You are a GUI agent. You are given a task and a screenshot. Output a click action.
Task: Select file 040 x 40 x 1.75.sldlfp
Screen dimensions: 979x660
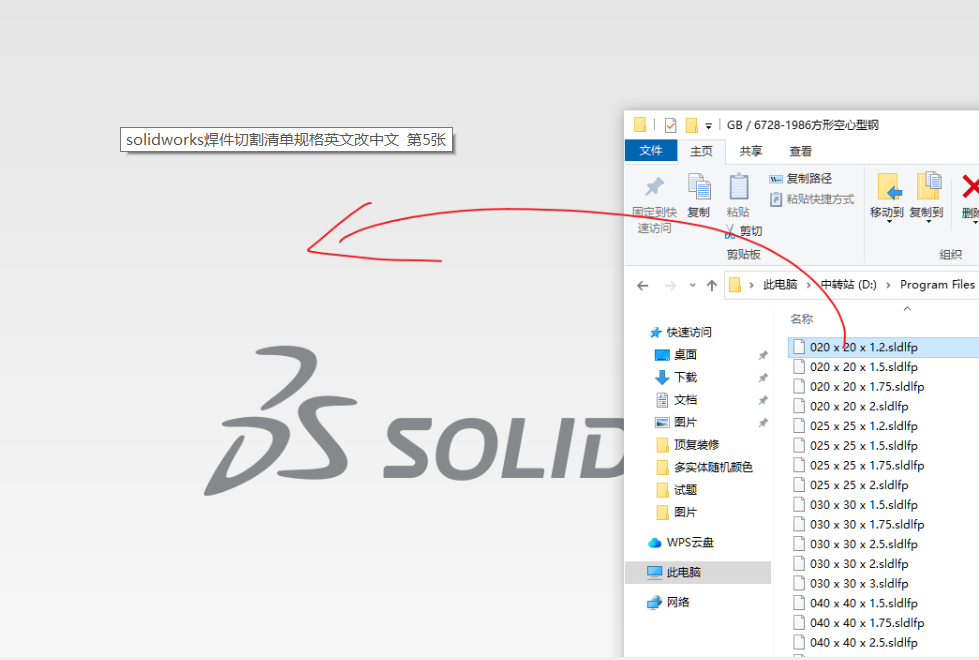[x=867, y=623]
